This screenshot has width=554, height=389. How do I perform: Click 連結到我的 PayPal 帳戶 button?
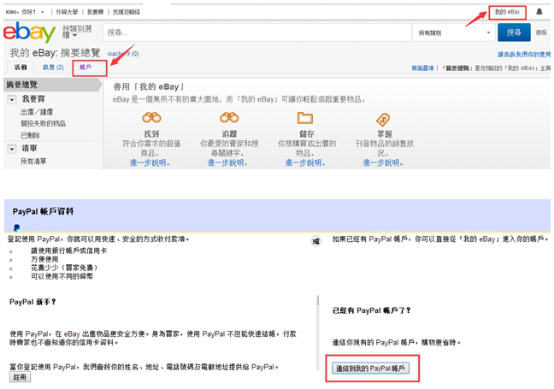coord(371,368)
